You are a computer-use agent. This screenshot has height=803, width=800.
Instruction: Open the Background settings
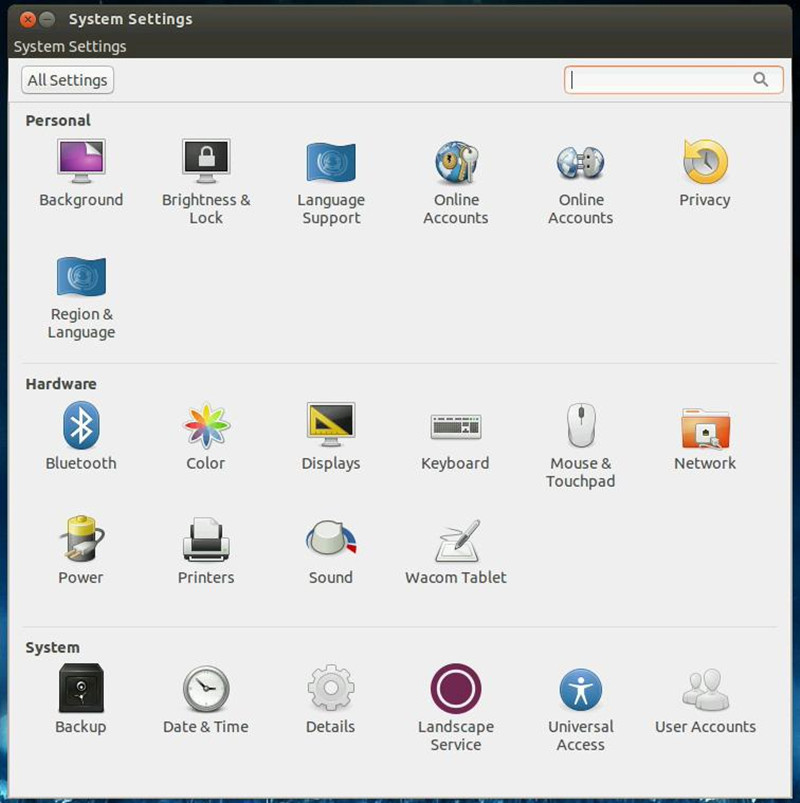pyautogui.click(x=81, y=173)
